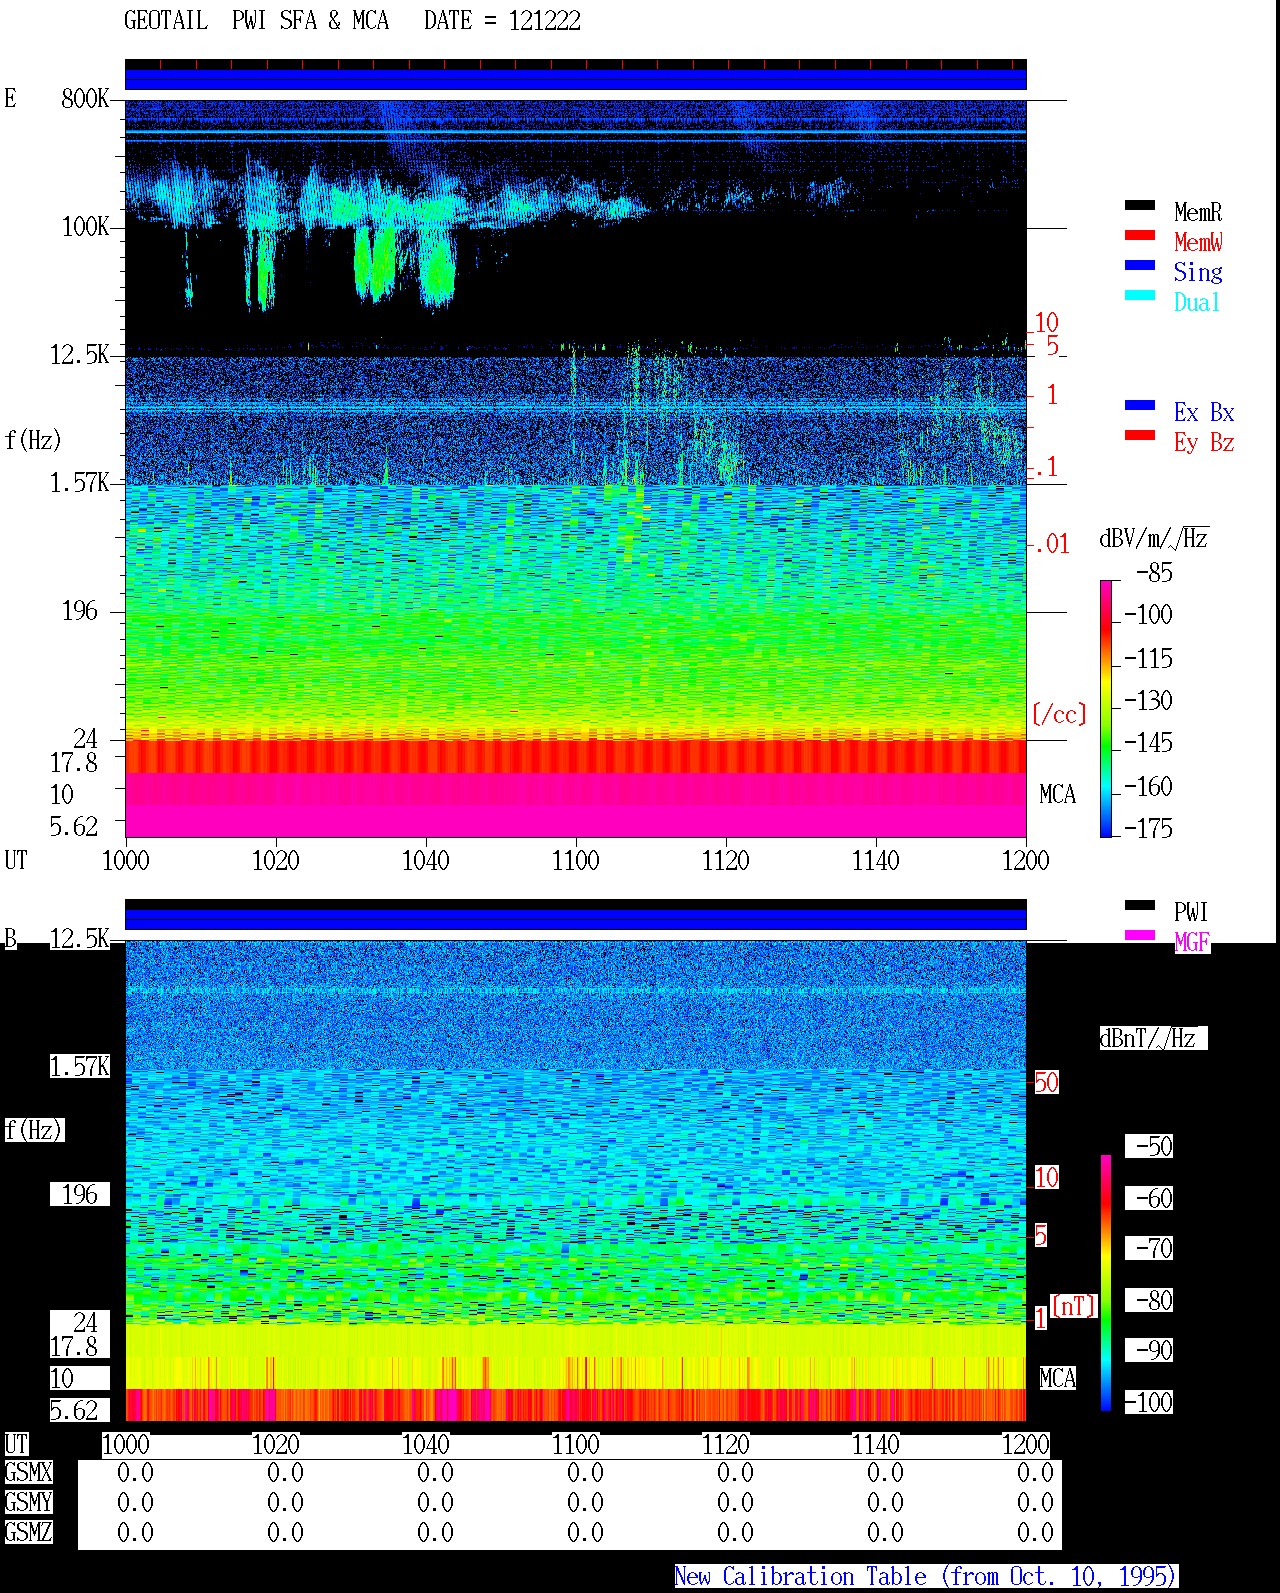Image resolution: width=1280 pixels, height=1593 pixels.
Task: Click the 1.57K label on B panel
Action: [x=80, y=1066]
